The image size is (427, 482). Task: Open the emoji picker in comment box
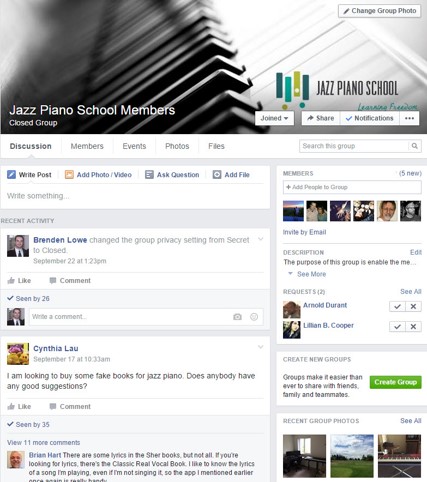coord(254,317)
